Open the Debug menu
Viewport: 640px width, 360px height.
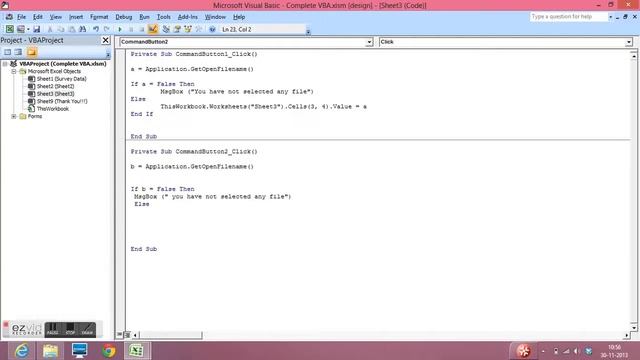tap(123, 17)
